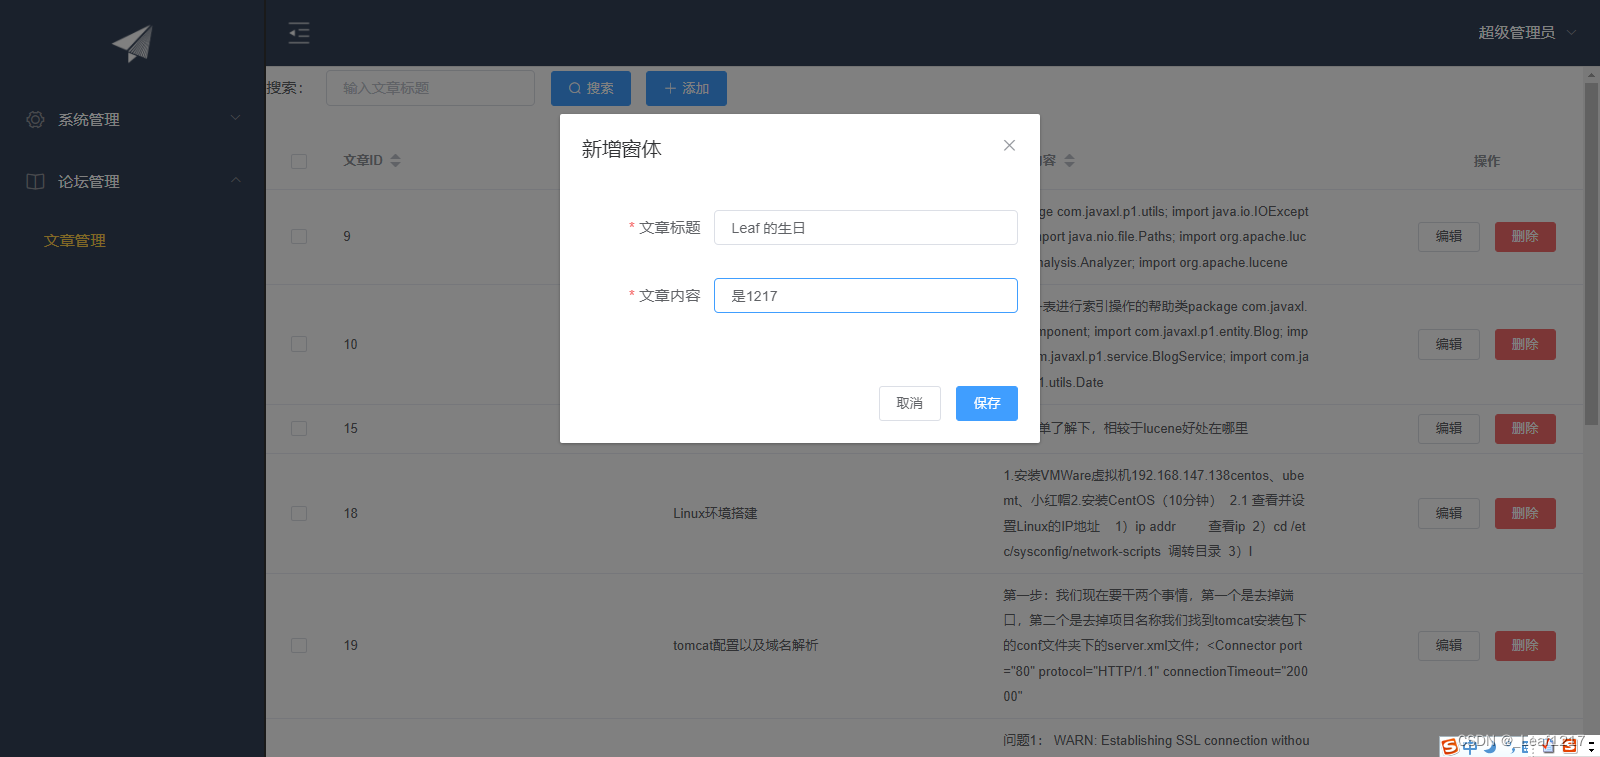Toggle the 中 Chinese input mode icon

pyautogui.click(x=1470, y=746)
